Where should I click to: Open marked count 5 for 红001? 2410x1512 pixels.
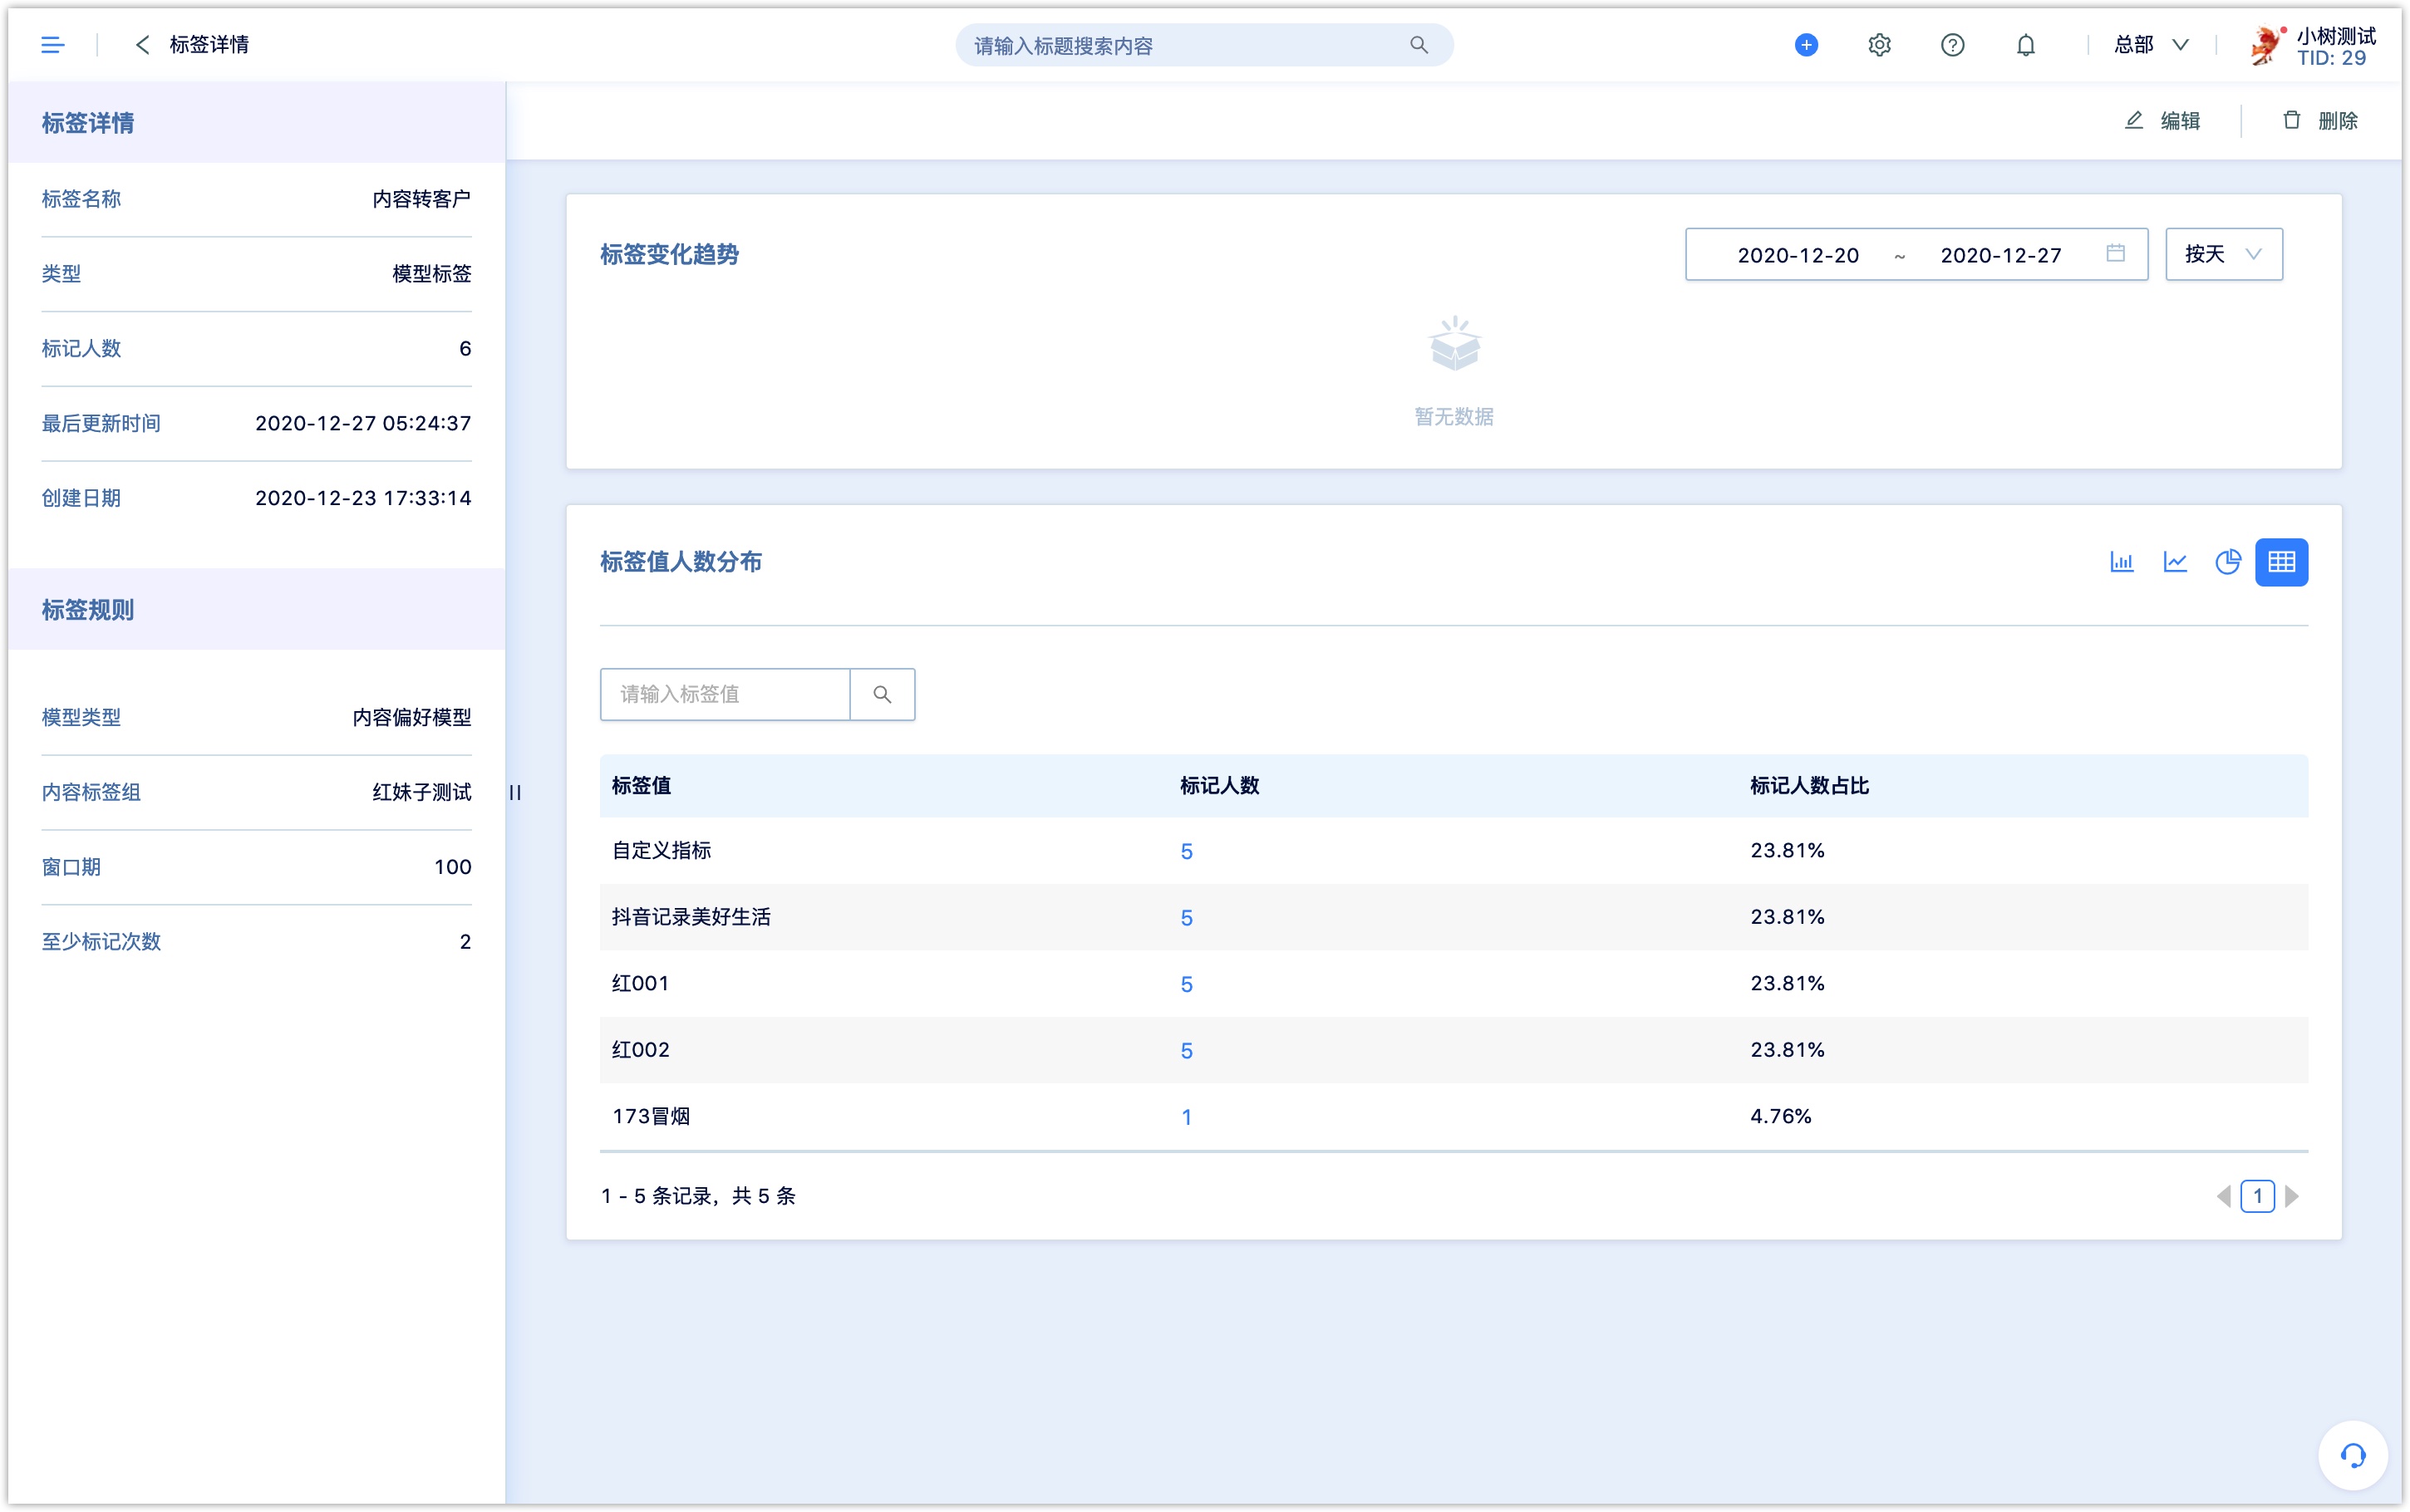1186,984
